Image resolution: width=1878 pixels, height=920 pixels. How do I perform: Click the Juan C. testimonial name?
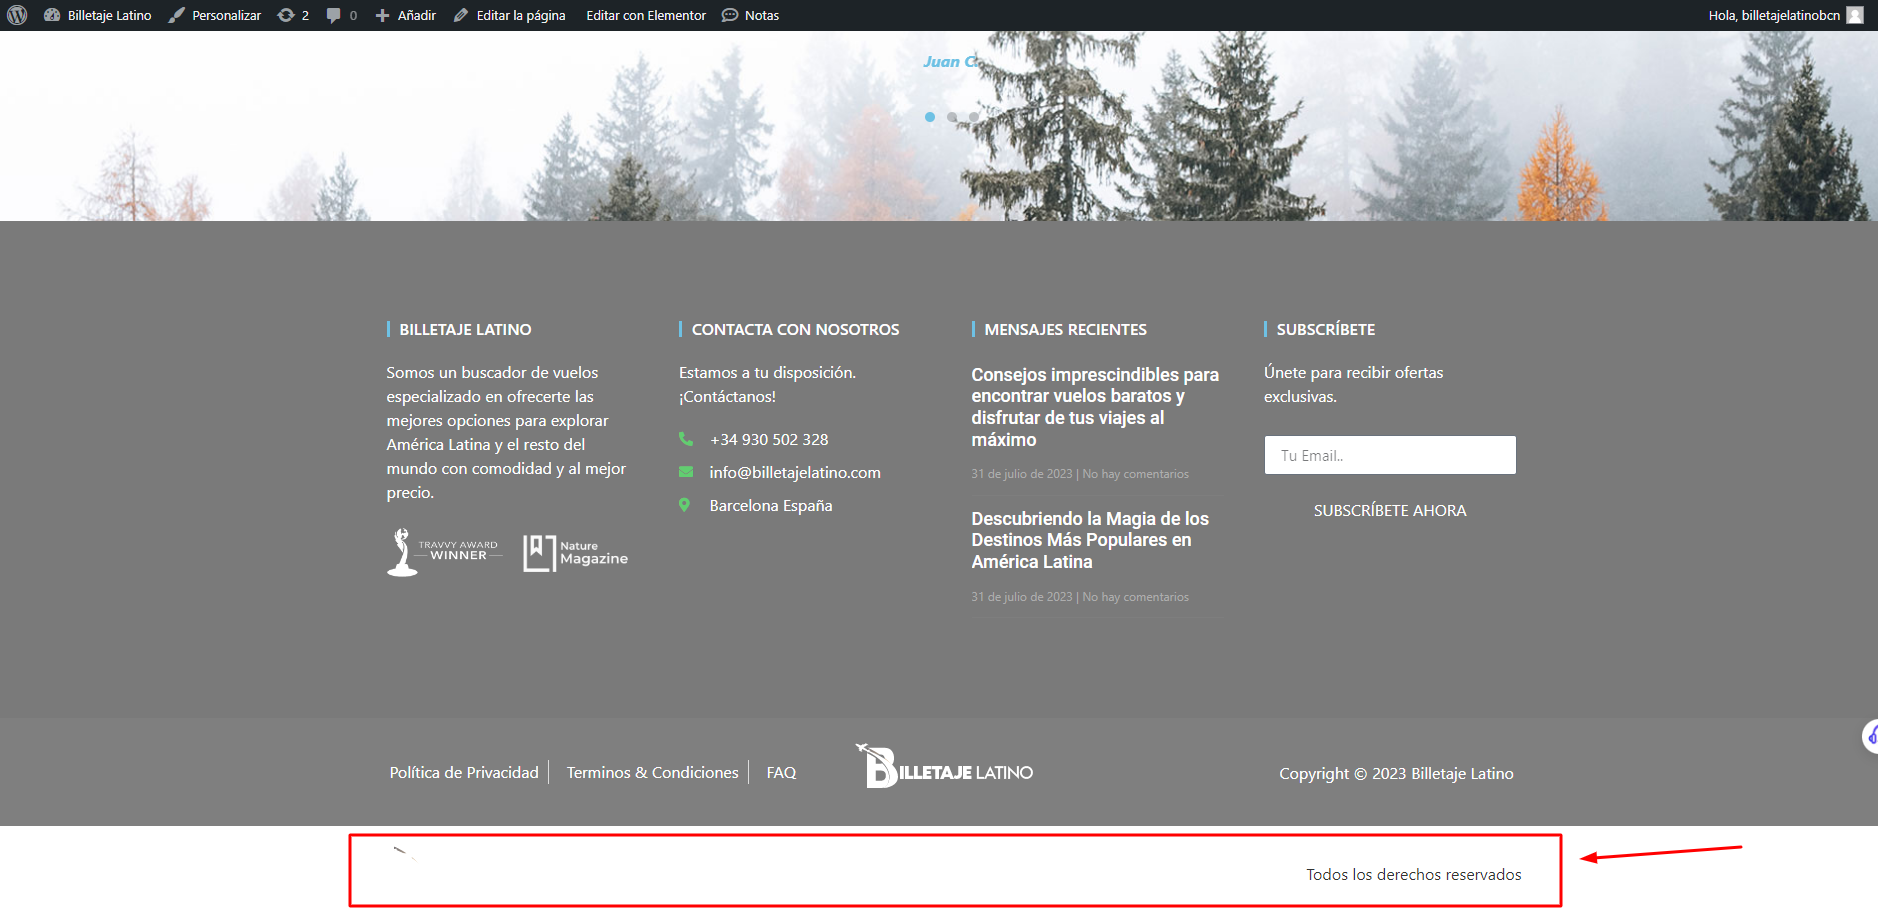[951, 62]
